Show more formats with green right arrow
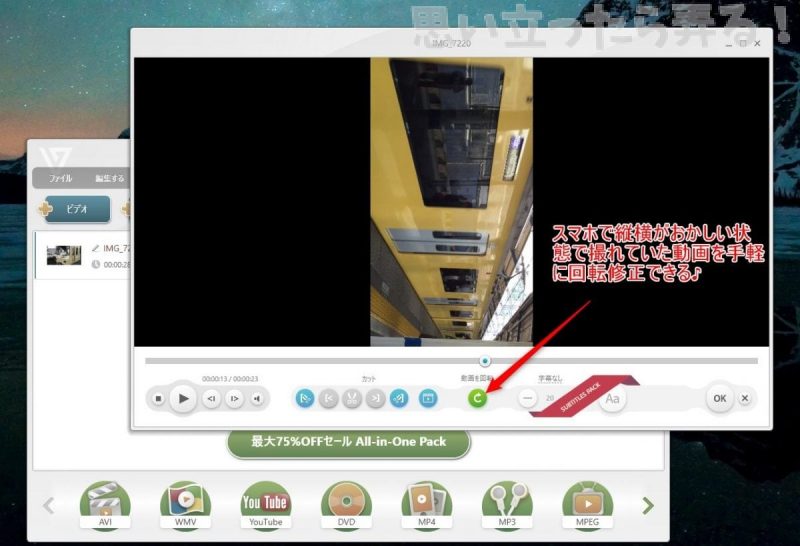 pyautogui.click(x=648, y=506)
